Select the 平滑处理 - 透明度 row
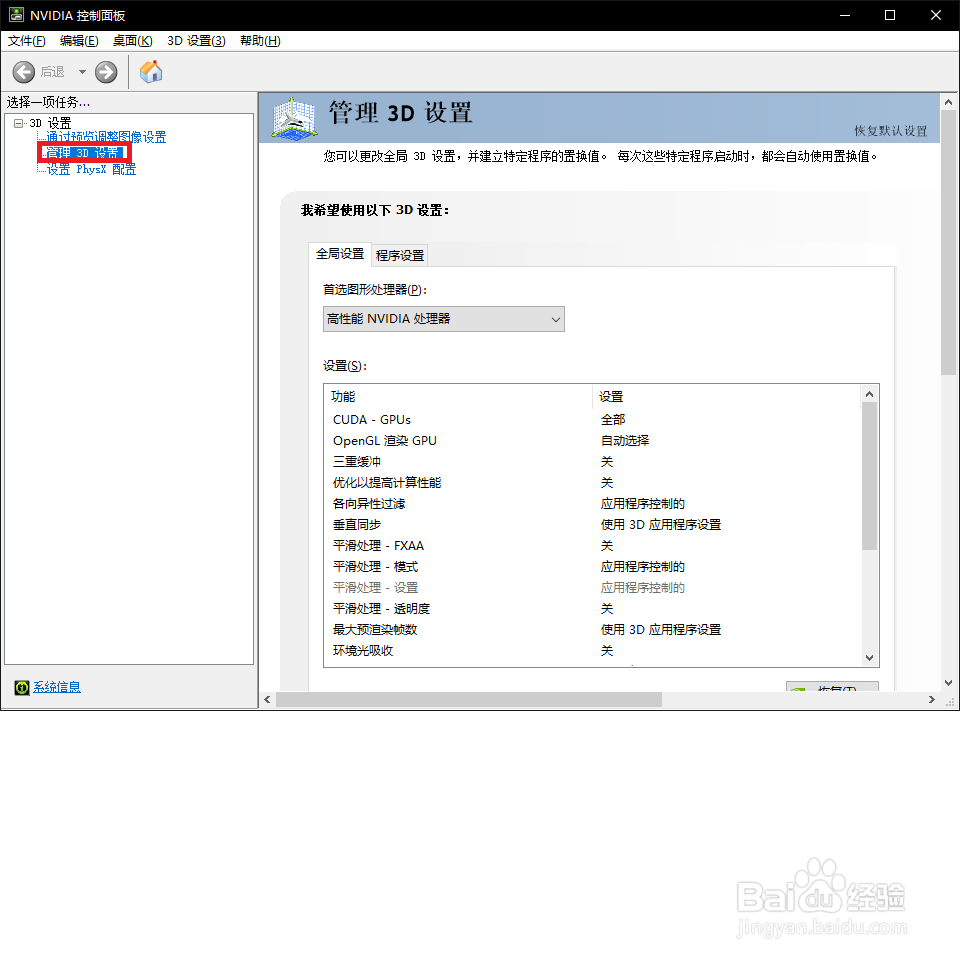Screen dimensions: 960x960 (x=593, y=609)
